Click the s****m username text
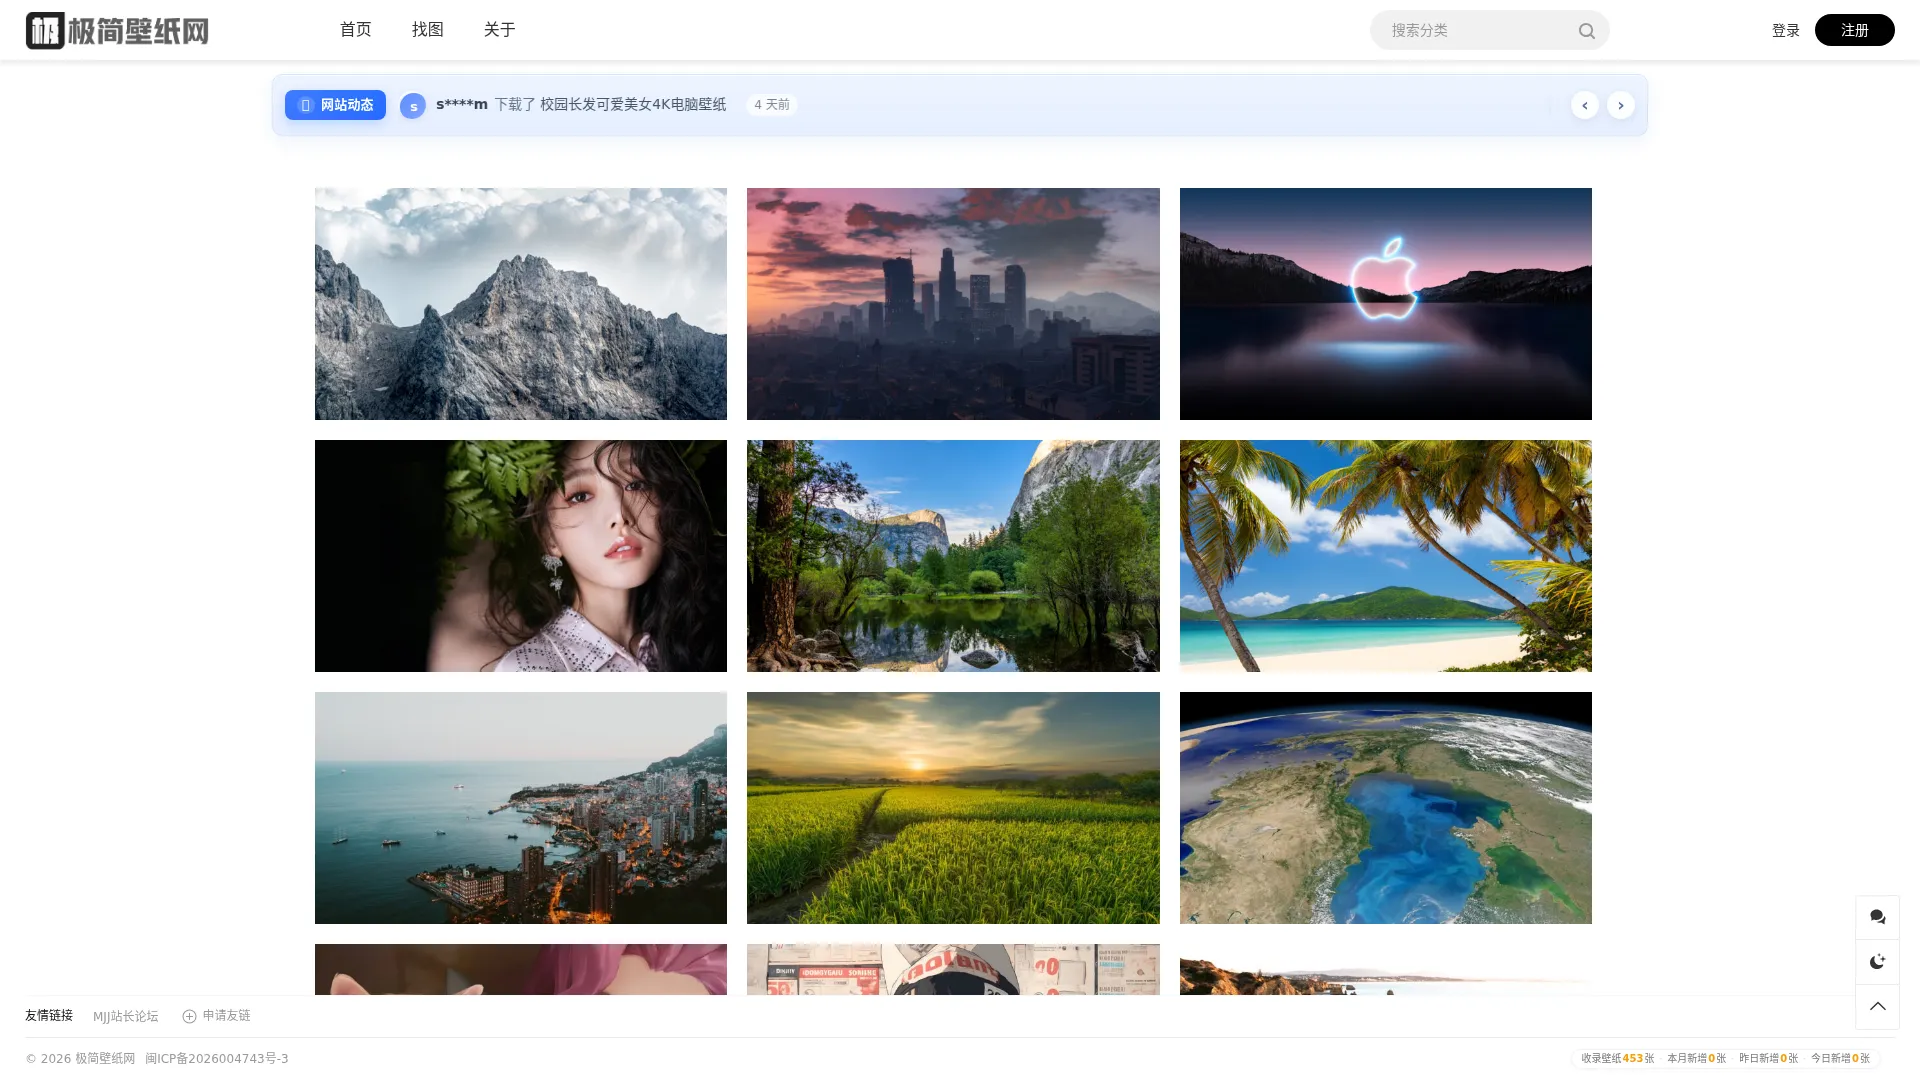The width and height of the screenshot is (1920, 1080). [462, 104]
